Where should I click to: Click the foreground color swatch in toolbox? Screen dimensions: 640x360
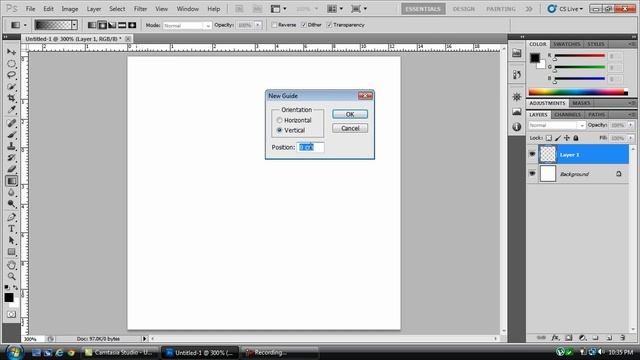pyautogui.click(x=9, y=297)
